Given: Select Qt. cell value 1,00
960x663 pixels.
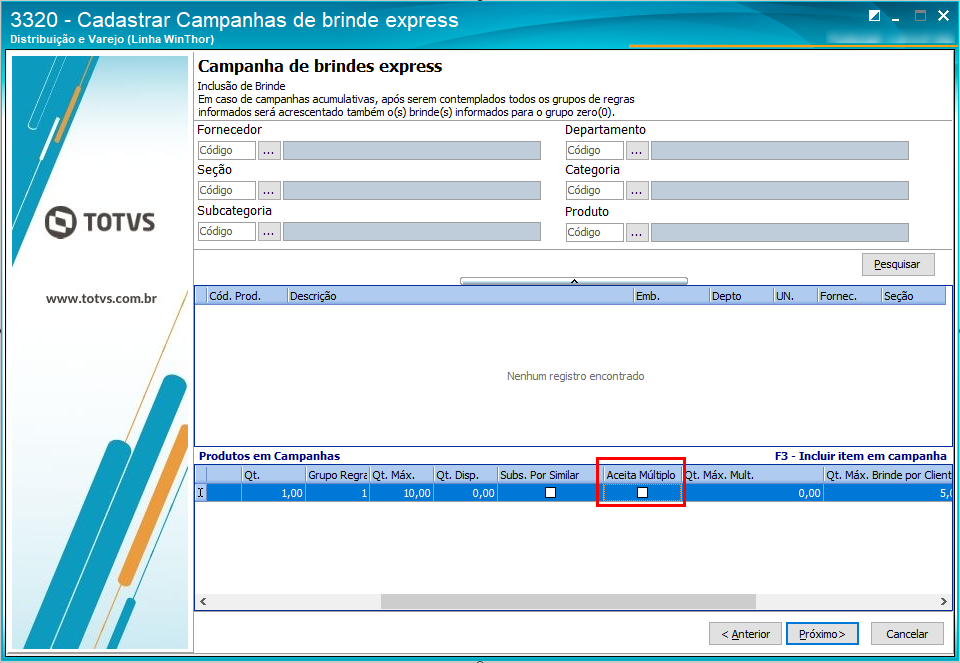Looking at the screenshot, I should pos(274,493).
